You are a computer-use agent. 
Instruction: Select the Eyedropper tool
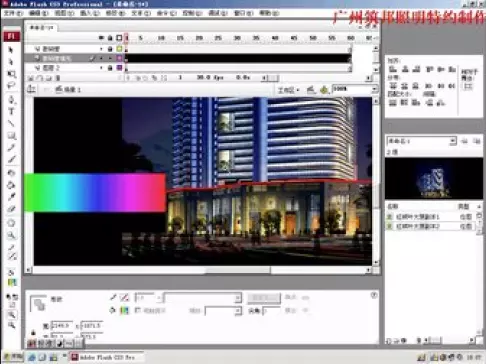pos(11,197)
